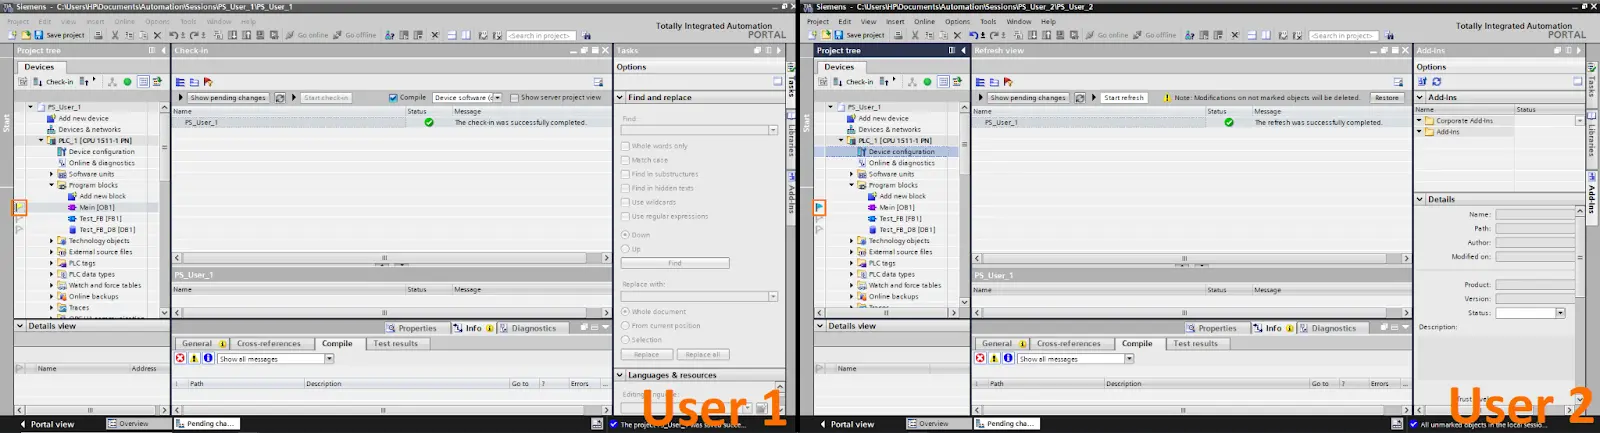Screen dimensions: 1600x433
Task: Click the Check-in icon in PS_User_1 project tree
Action: (x=53, y=82)
